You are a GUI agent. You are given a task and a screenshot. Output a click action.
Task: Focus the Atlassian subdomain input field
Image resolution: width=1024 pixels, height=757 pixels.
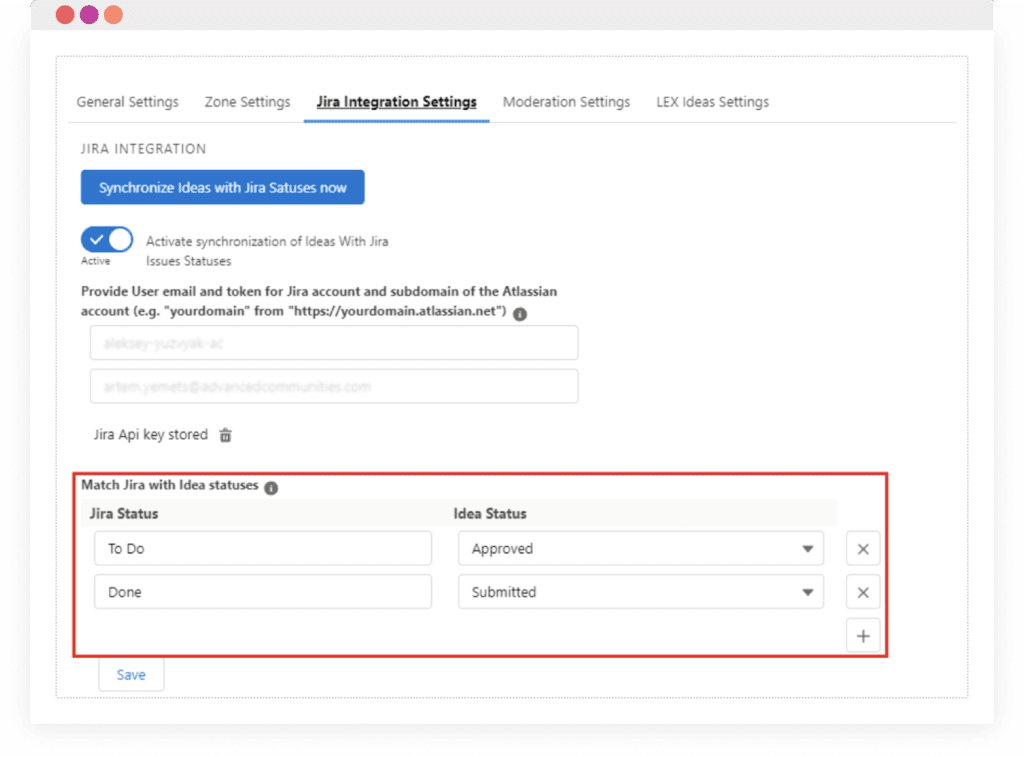[334, 343]
